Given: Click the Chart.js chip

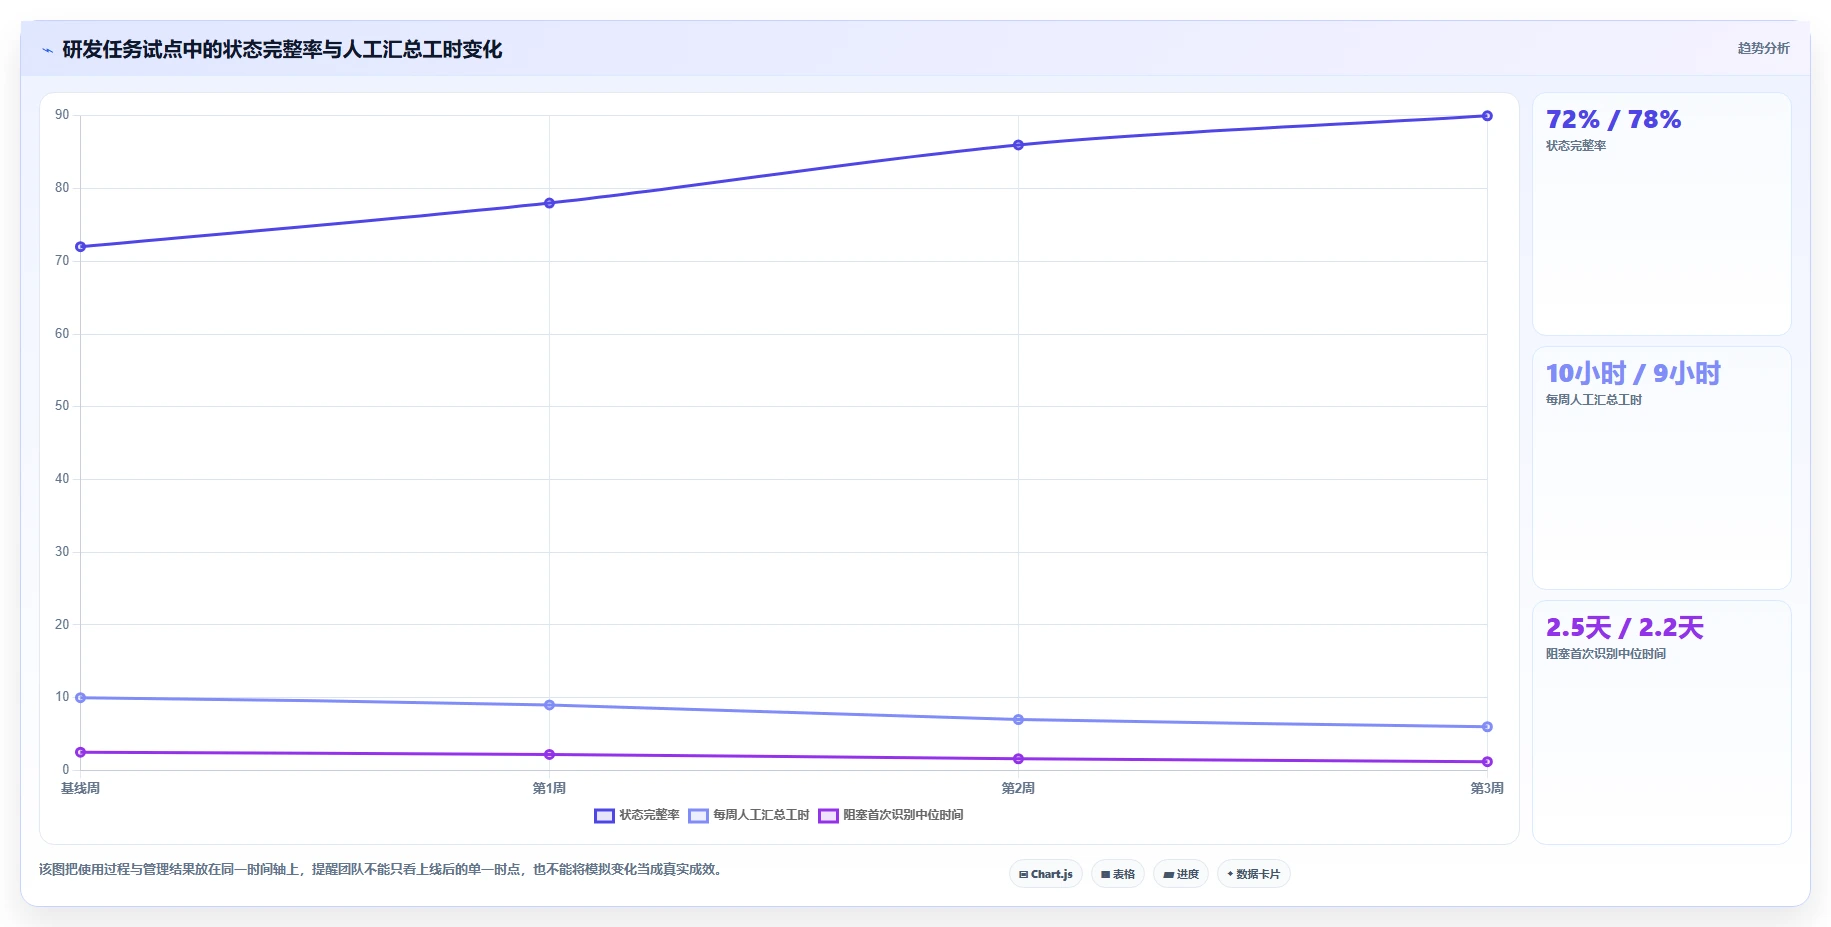Looking at the screenshot, I should click(1046, 874).
